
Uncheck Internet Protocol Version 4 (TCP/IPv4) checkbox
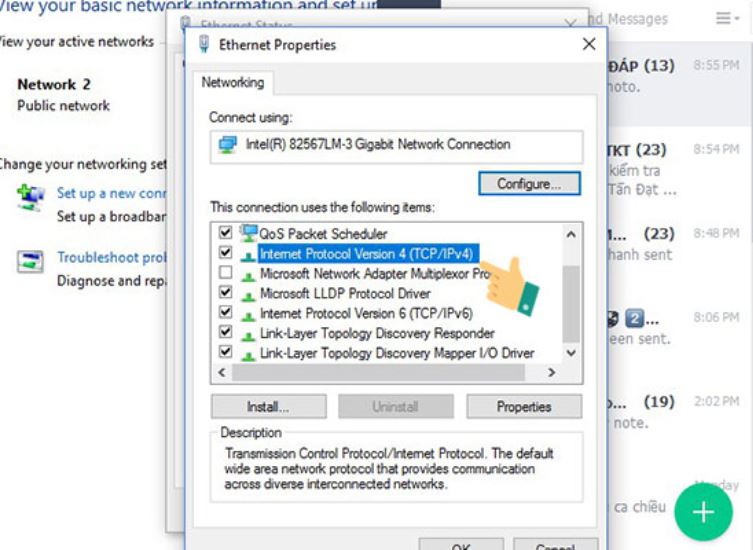225,254
